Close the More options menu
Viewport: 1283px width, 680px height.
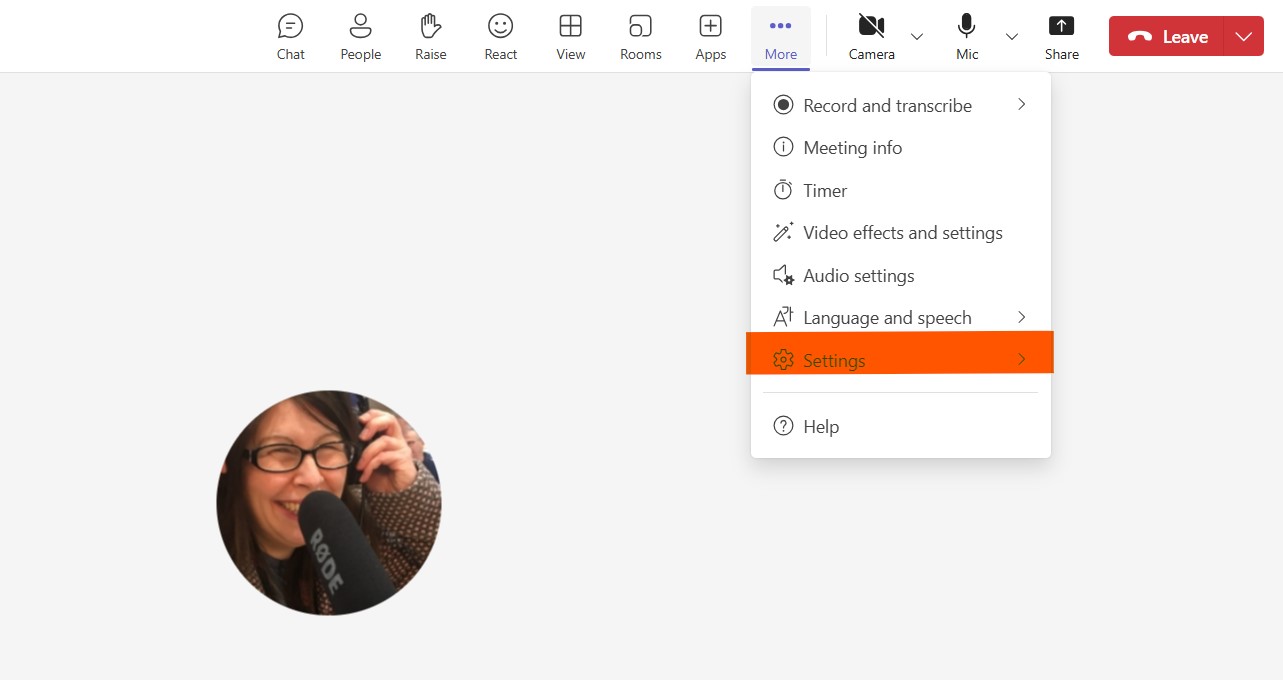780,37
